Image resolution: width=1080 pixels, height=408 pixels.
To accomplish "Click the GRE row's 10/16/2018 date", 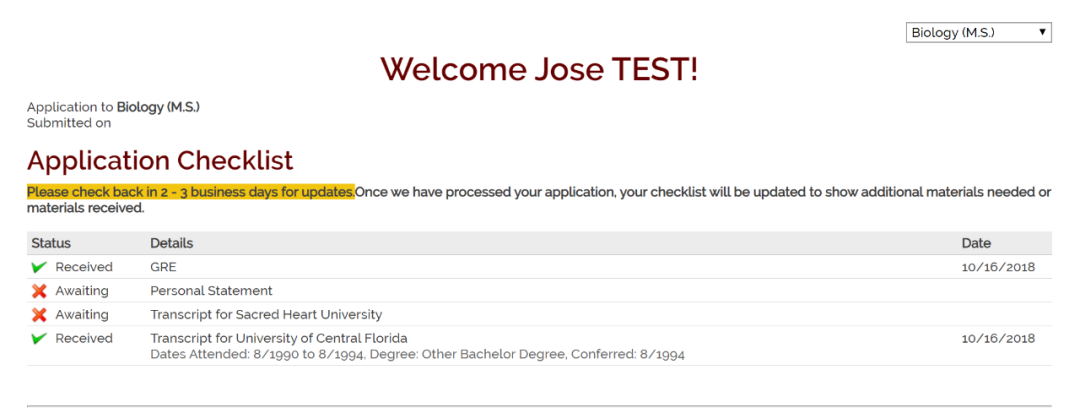I will (x=998, y=267).
